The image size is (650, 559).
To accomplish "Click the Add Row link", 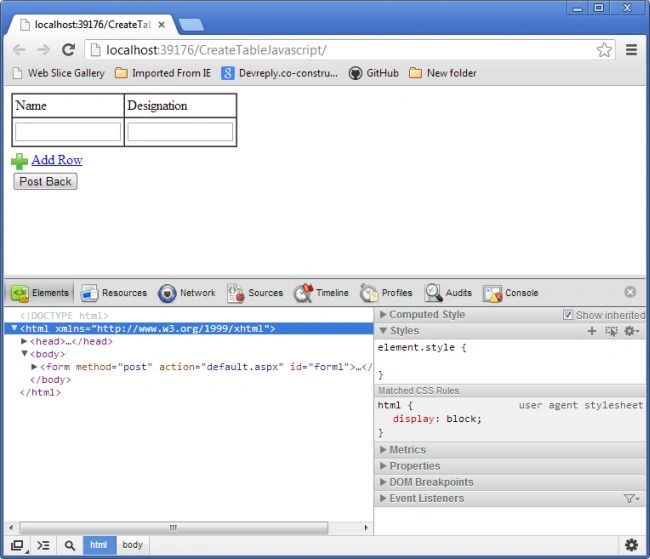I will point(57,160).
